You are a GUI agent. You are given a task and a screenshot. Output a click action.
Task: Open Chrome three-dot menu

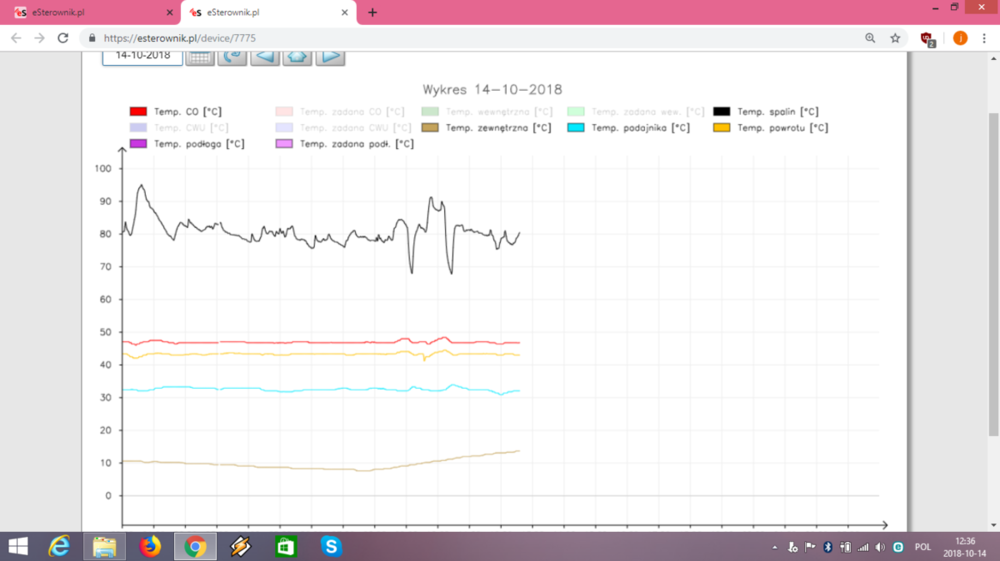coord(985,38)
